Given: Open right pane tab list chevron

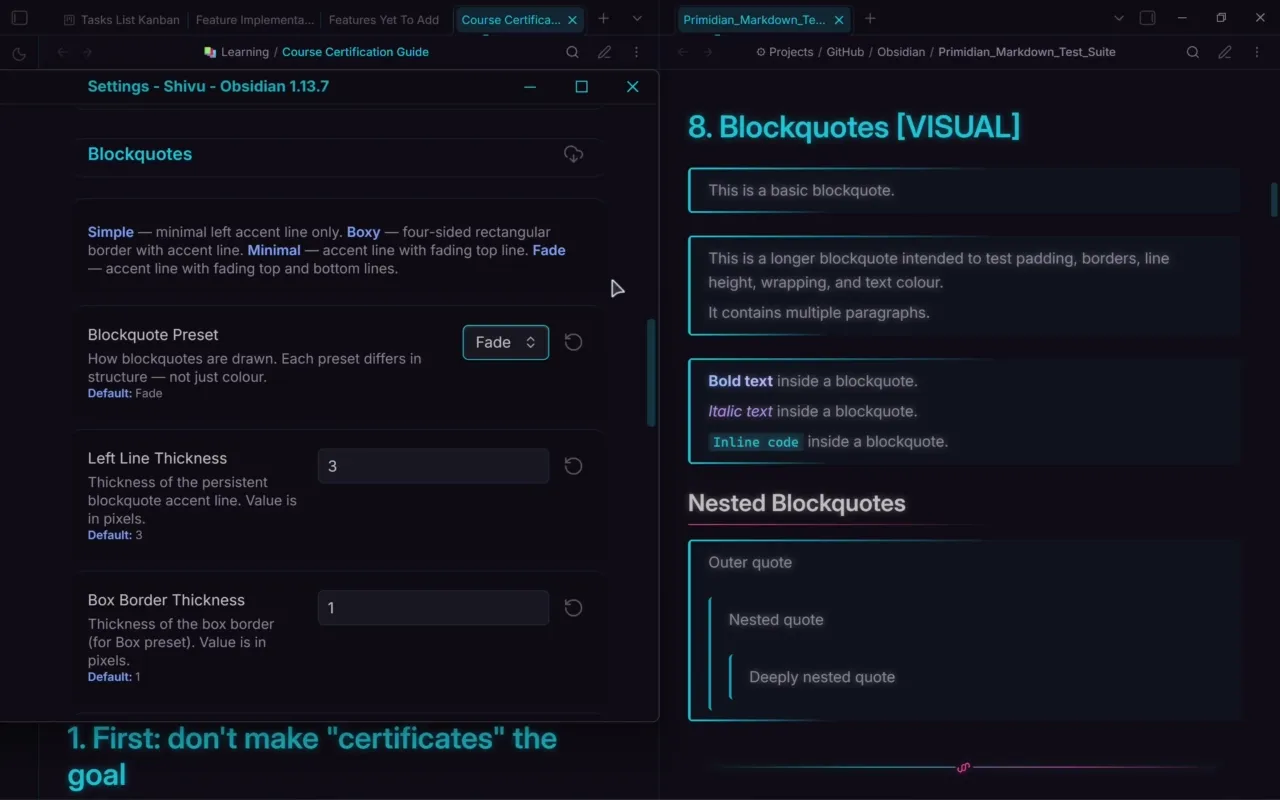Looking at the screenshot, I should pos(1119,18).
